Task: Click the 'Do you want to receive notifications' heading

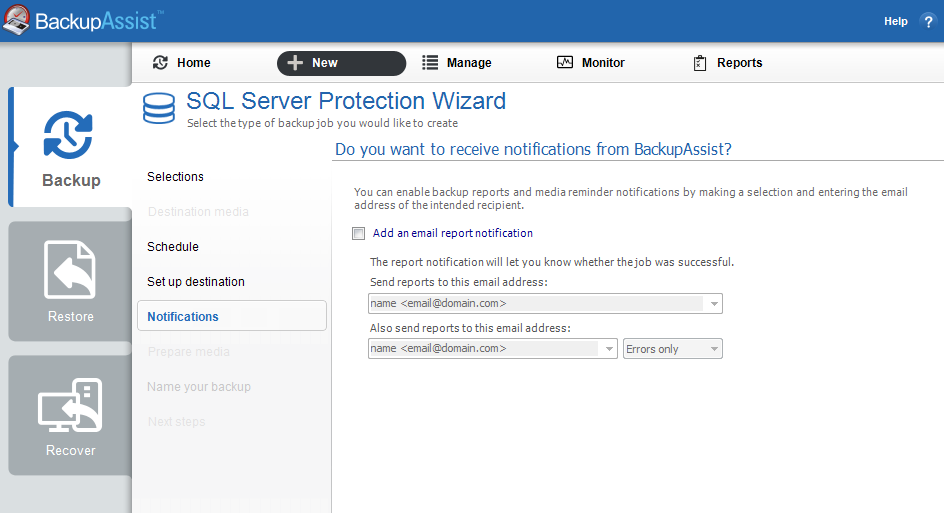Action: pyautogui.click(x=533, y=149)
